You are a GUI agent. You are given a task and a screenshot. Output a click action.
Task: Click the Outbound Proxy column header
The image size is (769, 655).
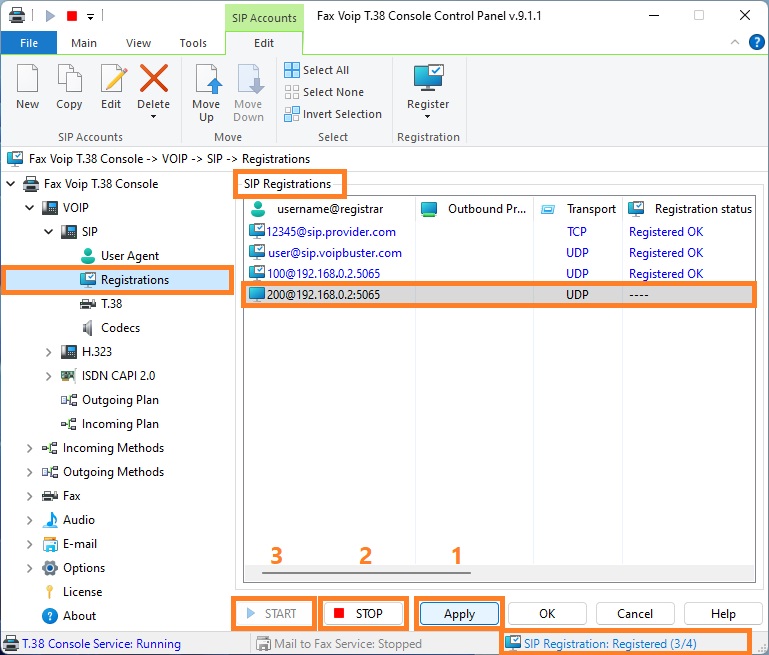(x=474, y=209)
